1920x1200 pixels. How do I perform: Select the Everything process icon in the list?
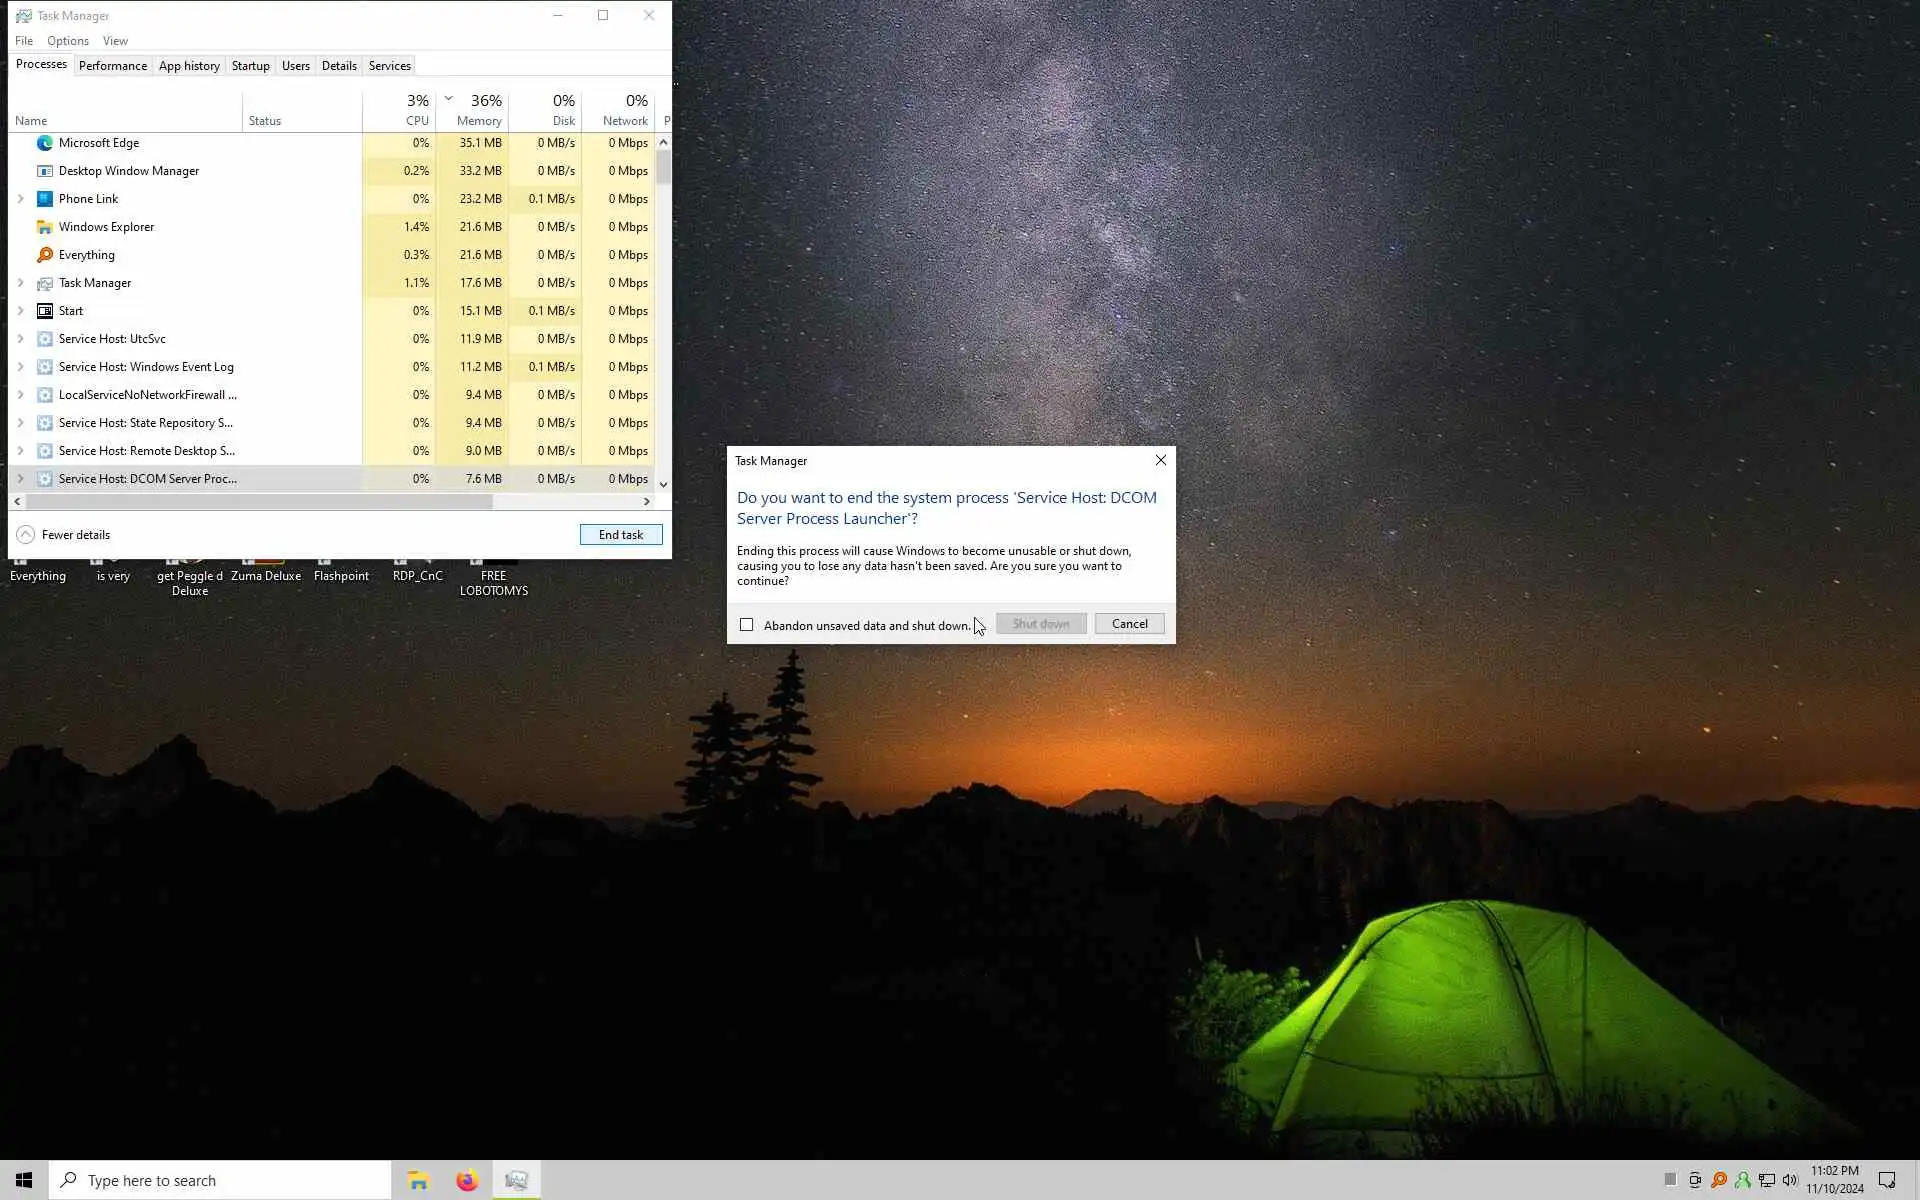pyautogui.click(x=44, y=255)
